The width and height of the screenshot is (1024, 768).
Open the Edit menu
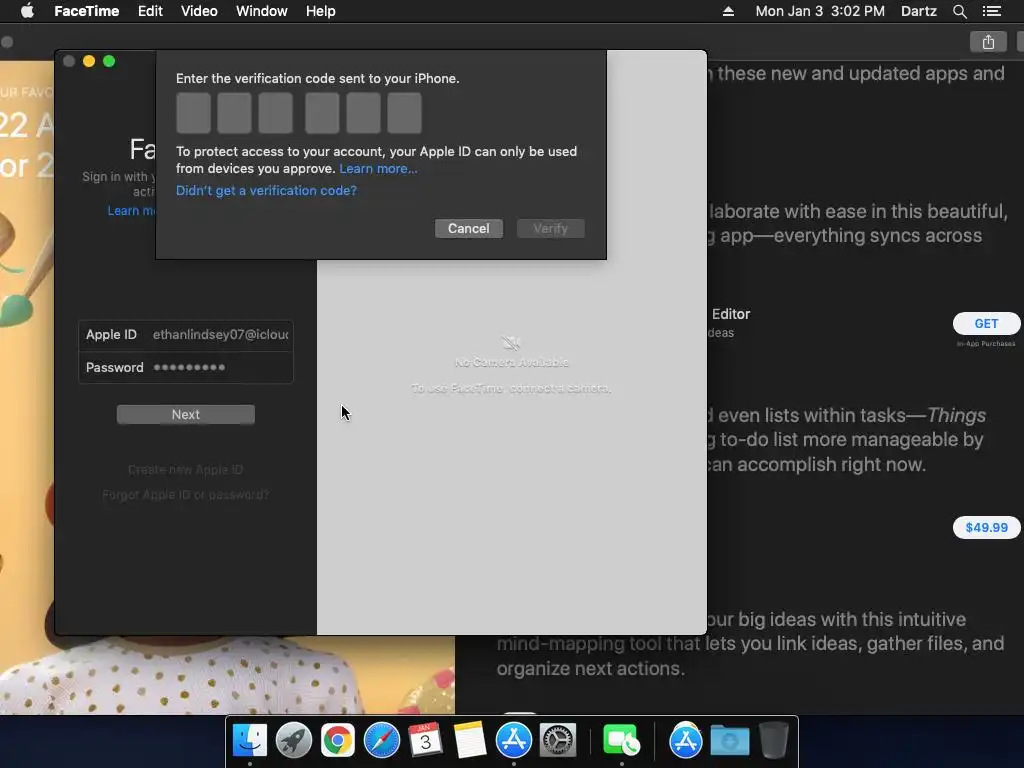click(150, 11)
